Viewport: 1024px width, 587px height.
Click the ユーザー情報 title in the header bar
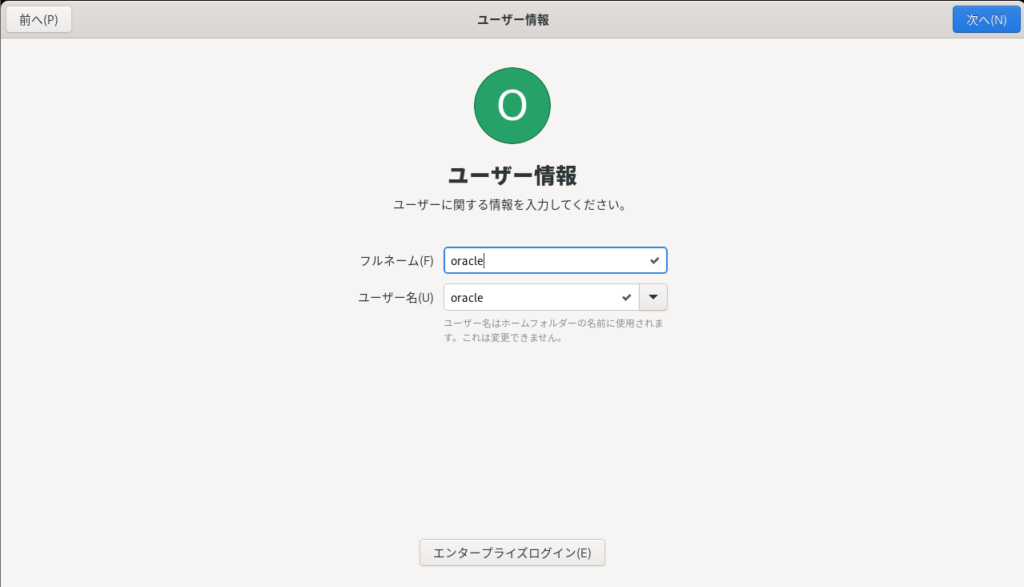[x=512, y=20]
